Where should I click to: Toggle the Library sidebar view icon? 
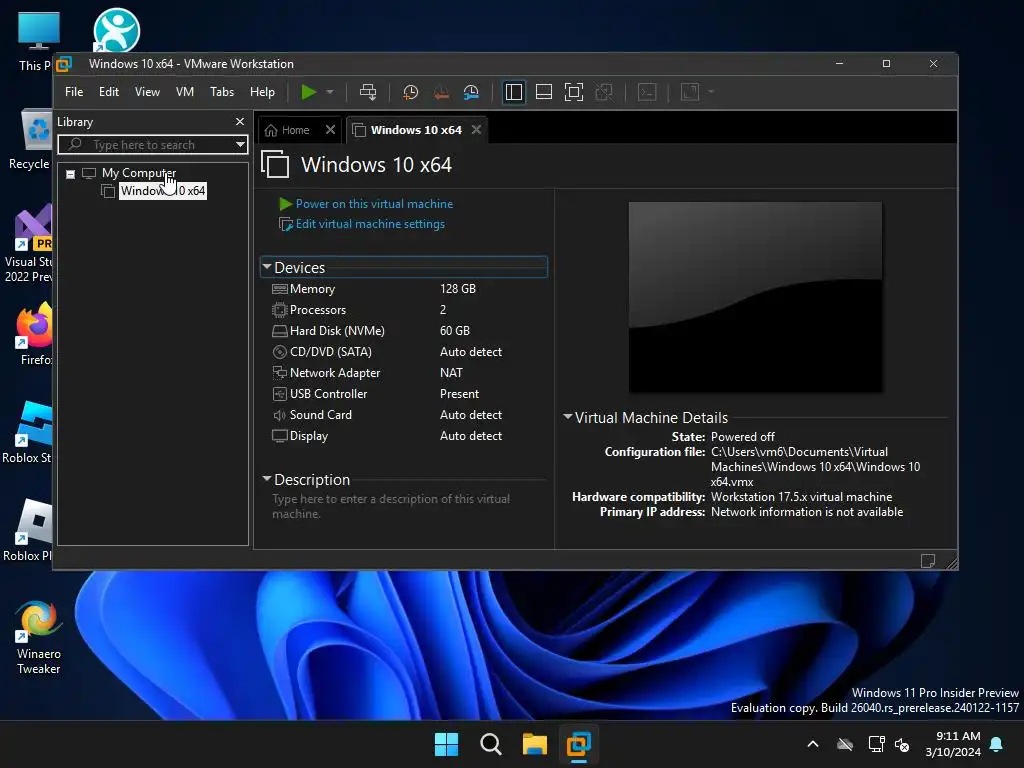click(514, 92)
